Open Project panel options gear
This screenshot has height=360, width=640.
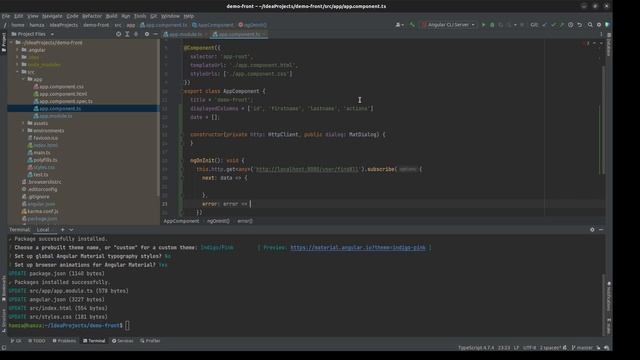pyautogui.click(x=147, y=34)
